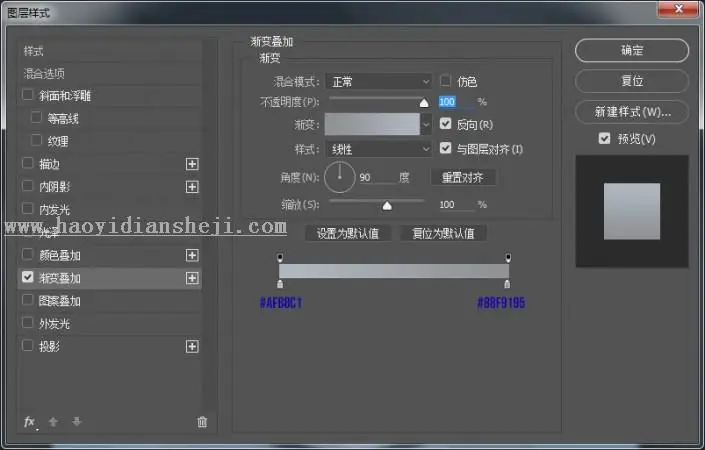Click the angle field showing 90
705x450 pixels.
[377, 178]
